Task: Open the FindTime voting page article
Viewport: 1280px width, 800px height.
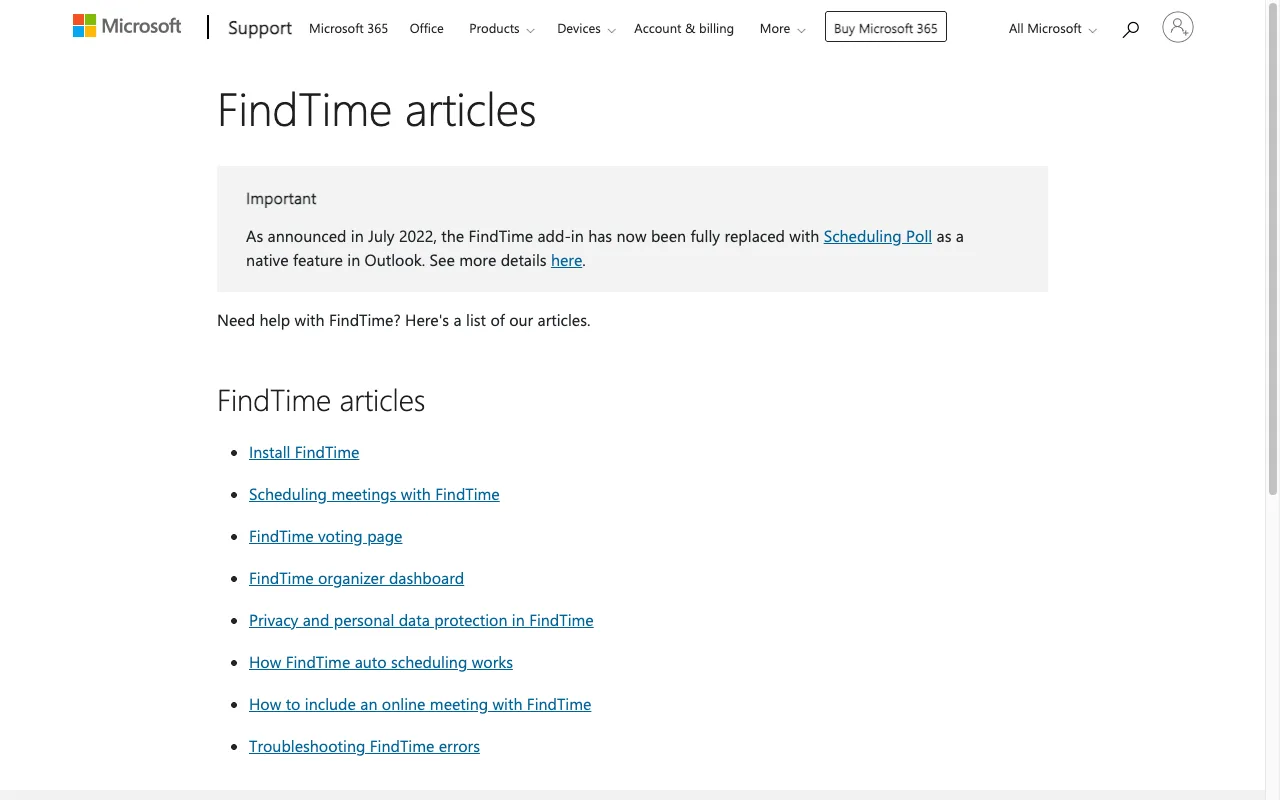Action: click(x=325, y=536)
